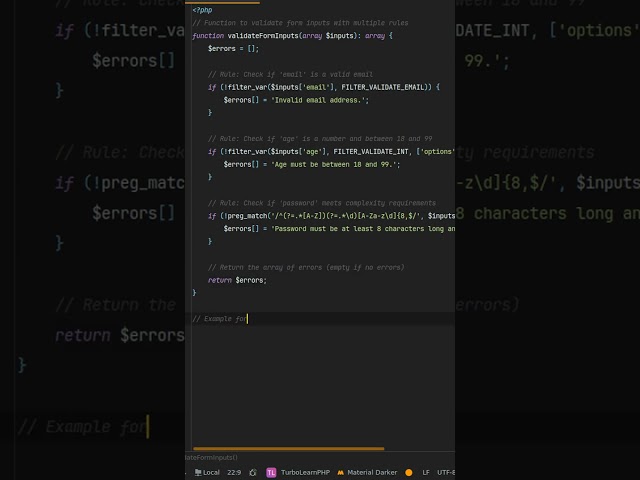
Task: Click the FILTER_VALIDATE_INT constant
Action: coord(371,151)
